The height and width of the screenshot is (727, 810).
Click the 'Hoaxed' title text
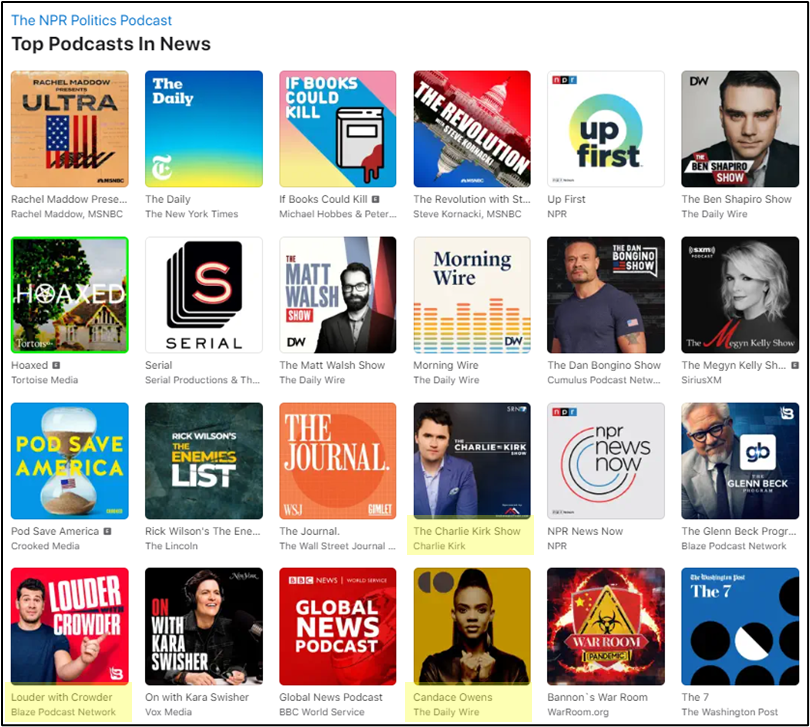coord(29,365)
